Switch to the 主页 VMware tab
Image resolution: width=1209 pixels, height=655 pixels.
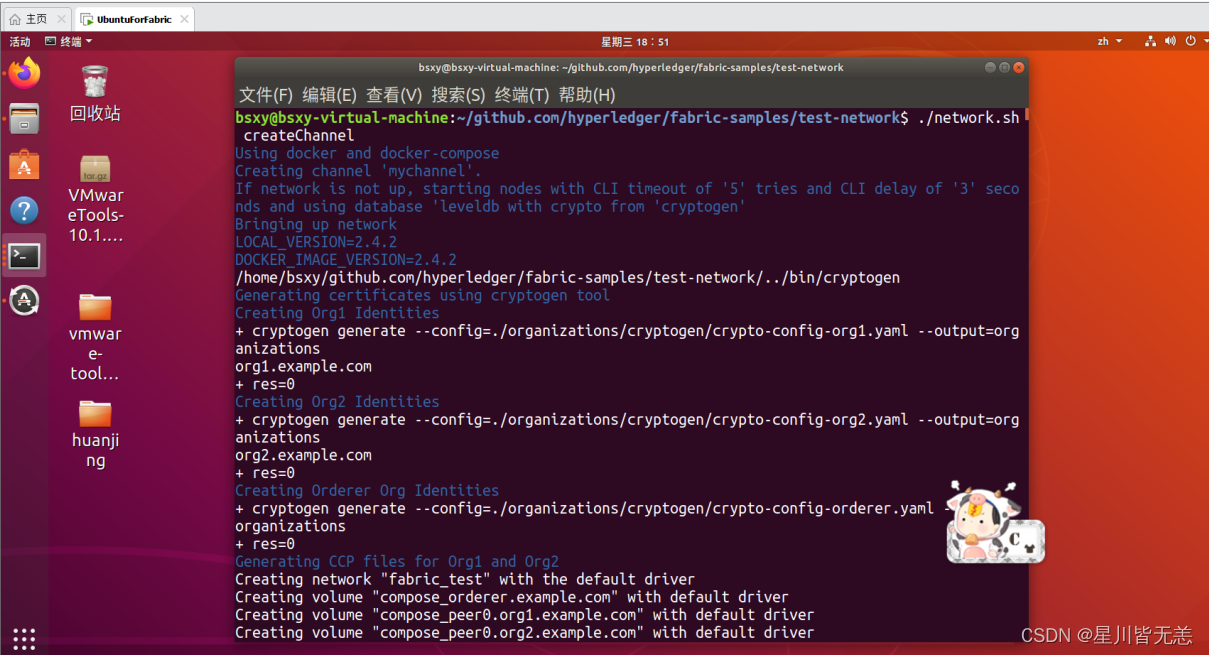pos(35,19)
